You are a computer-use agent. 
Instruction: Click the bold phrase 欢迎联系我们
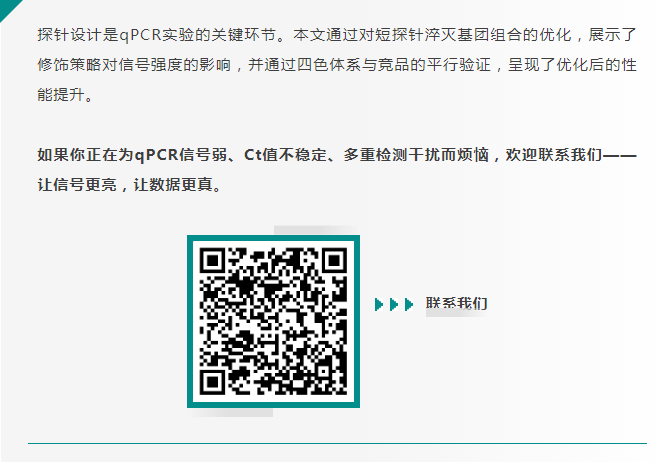(x=554, y=155)
